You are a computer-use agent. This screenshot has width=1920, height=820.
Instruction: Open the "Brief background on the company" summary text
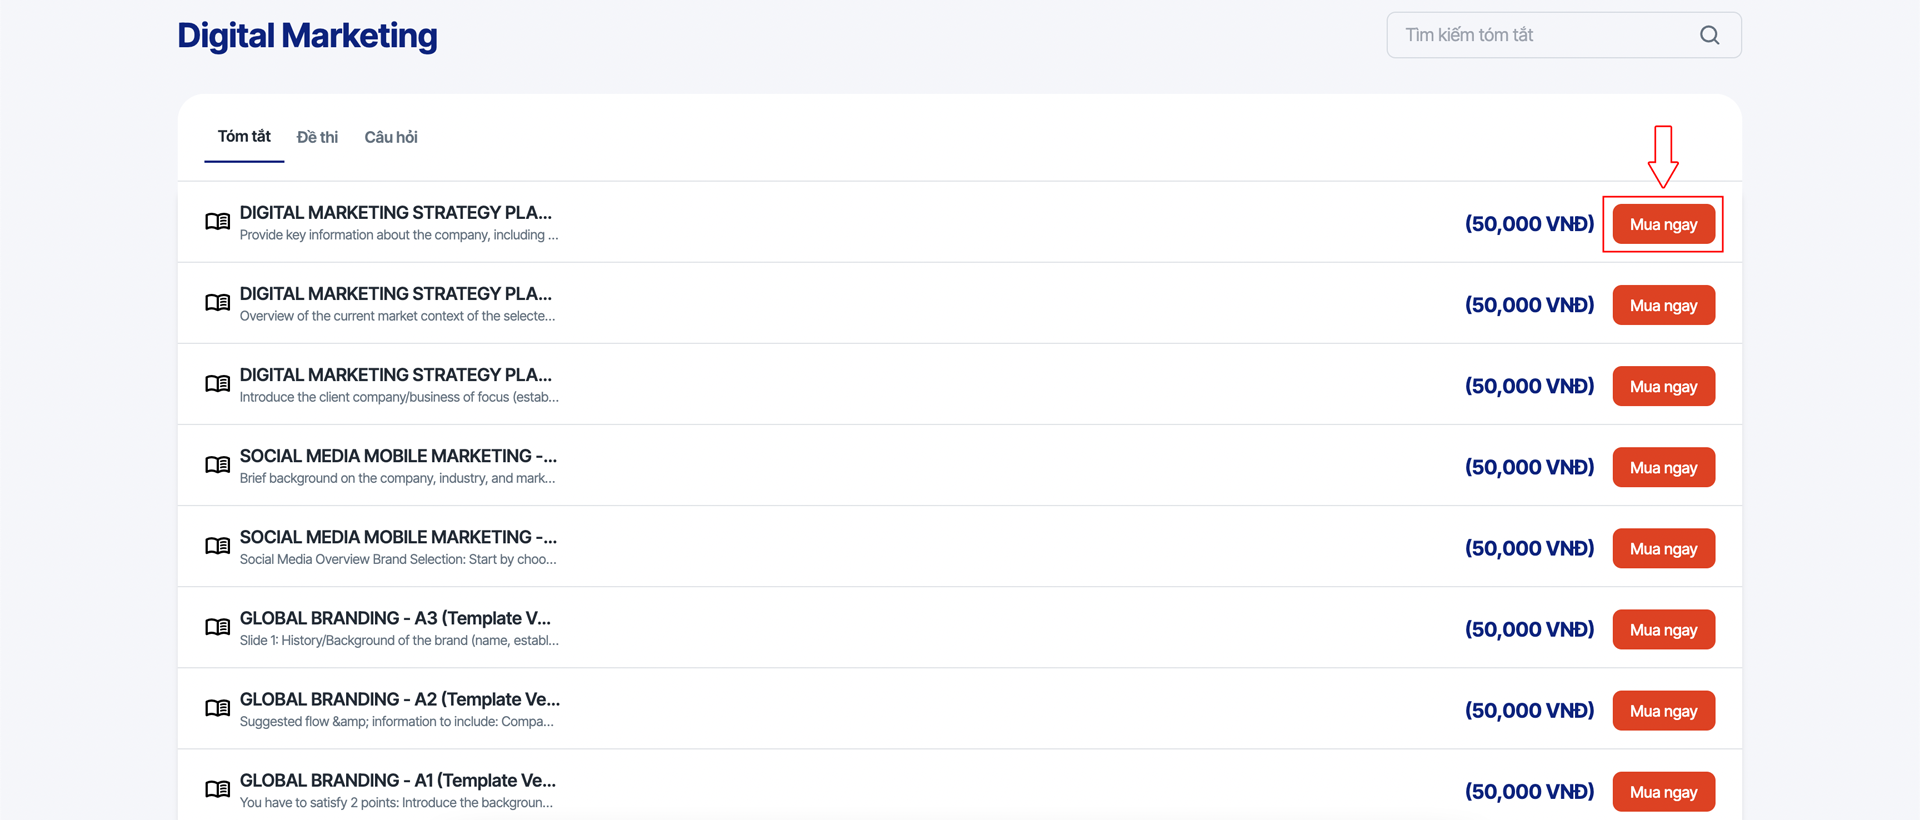point(397,479)
